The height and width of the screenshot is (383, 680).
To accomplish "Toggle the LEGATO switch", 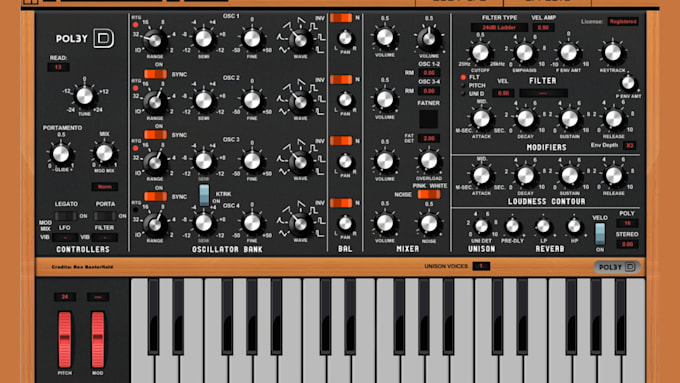I will (x=65, y=216).
